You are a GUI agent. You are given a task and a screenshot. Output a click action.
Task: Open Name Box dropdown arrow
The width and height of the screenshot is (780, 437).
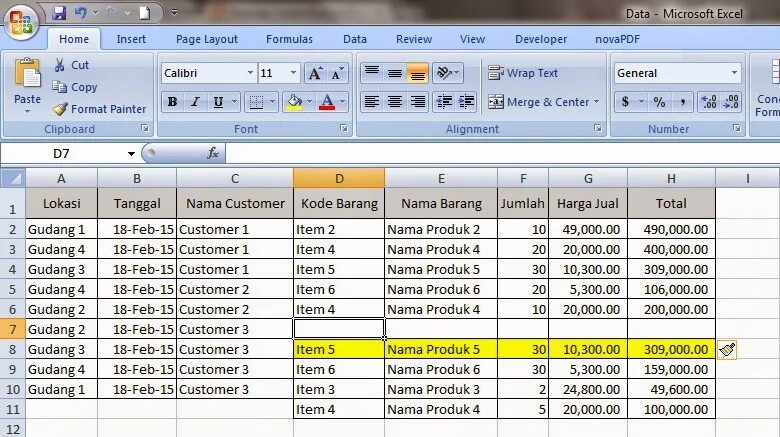coord(131,154)
